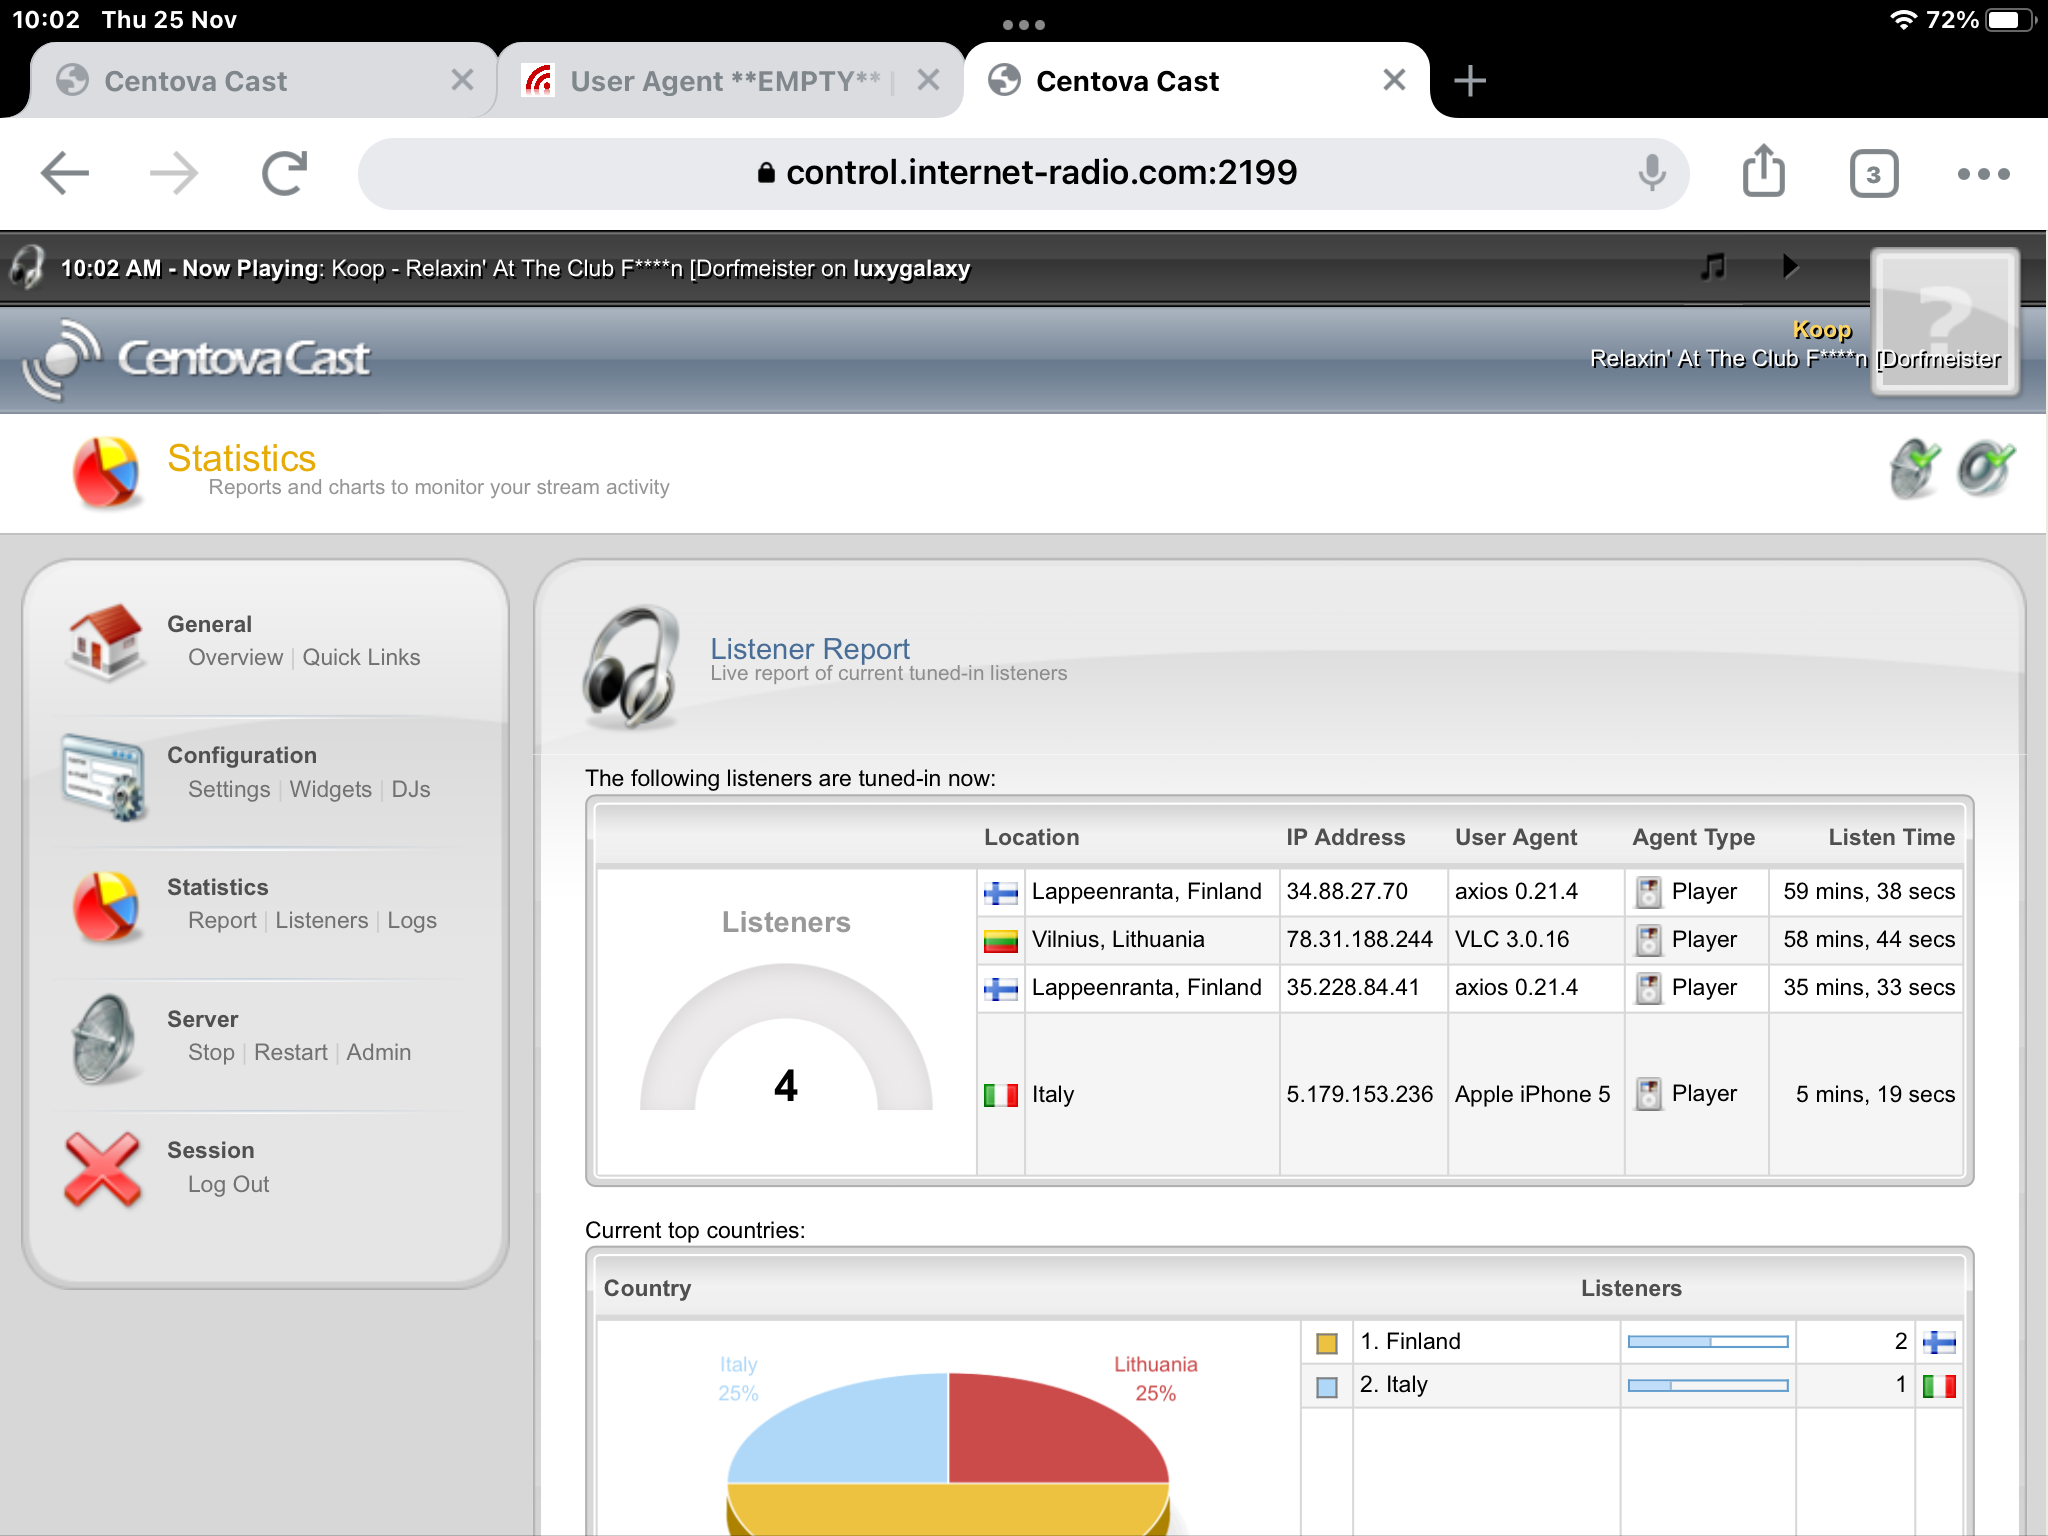The image size is (2048, 1536).
Task: Click the second stream status icon top right
Action: (1985, 468)
